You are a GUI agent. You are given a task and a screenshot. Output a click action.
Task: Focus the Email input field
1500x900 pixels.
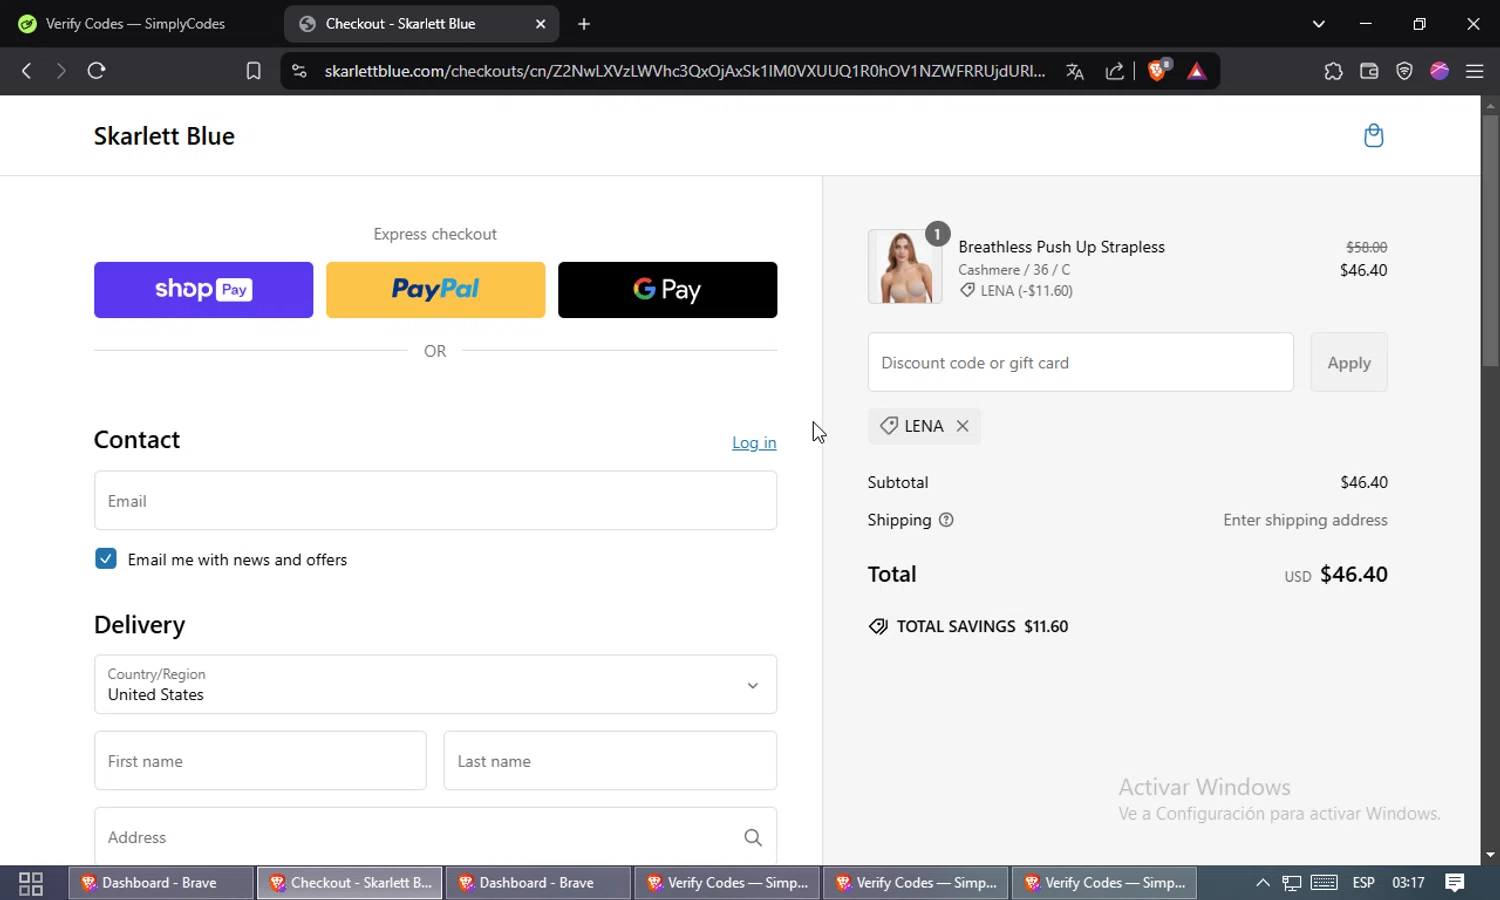435,501
